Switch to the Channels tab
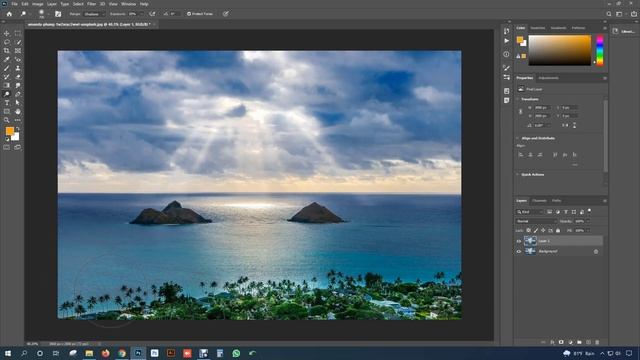Screen dimensions: 640x360 (539, 201)
